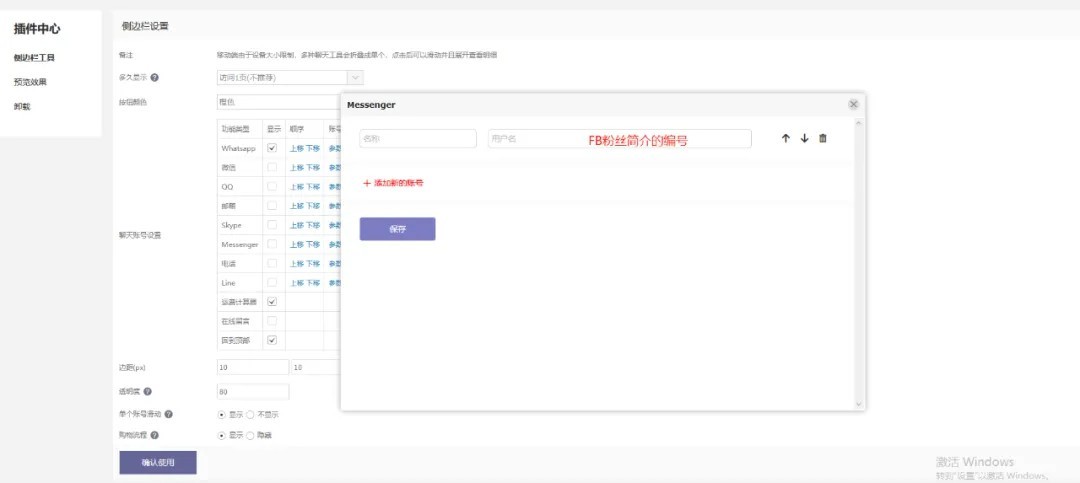Image resolution: width=1080 pixels, height=483 pixels.
Task: Open help icon next to 单个账号滑动
Action: [168, 414]
